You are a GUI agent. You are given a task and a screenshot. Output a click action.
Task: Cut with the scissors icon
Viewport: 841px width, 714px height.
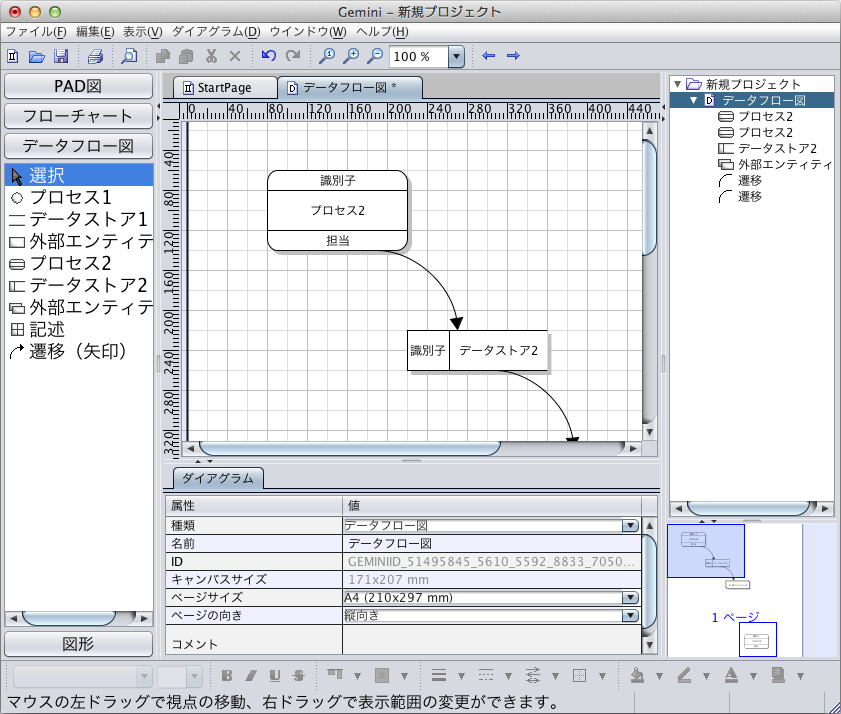(211, 56)
